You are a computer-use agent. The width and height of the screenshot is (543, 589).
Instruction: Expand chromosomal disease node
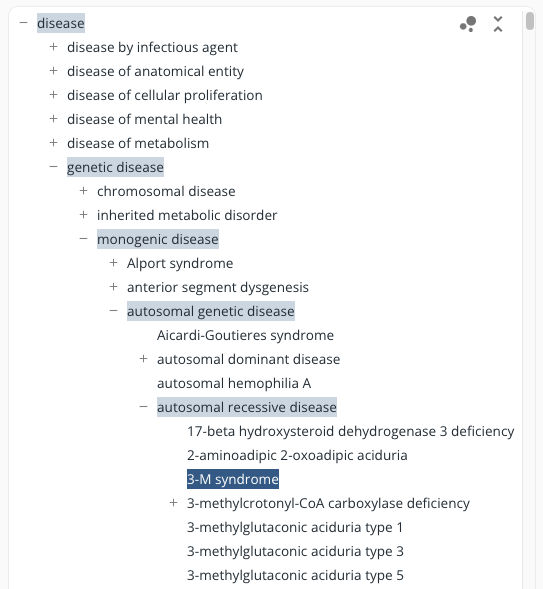(x=83, y=191)
